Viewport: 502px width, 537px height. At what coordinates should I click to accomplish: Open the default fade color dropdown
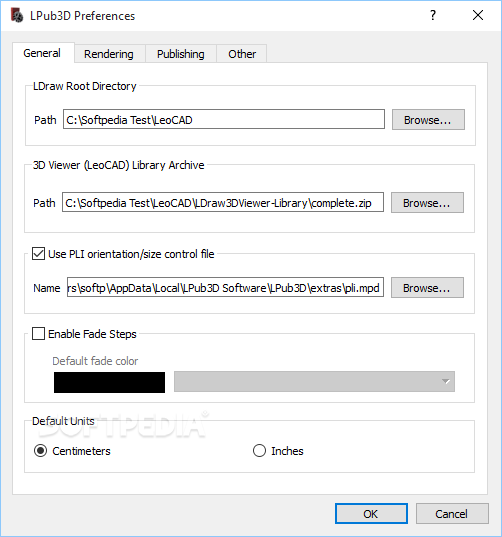(314, 382)
